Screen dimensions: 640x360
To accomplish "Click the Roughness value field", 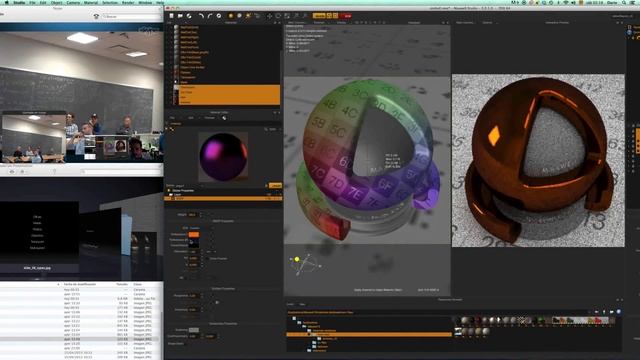I will coord(194,296).
